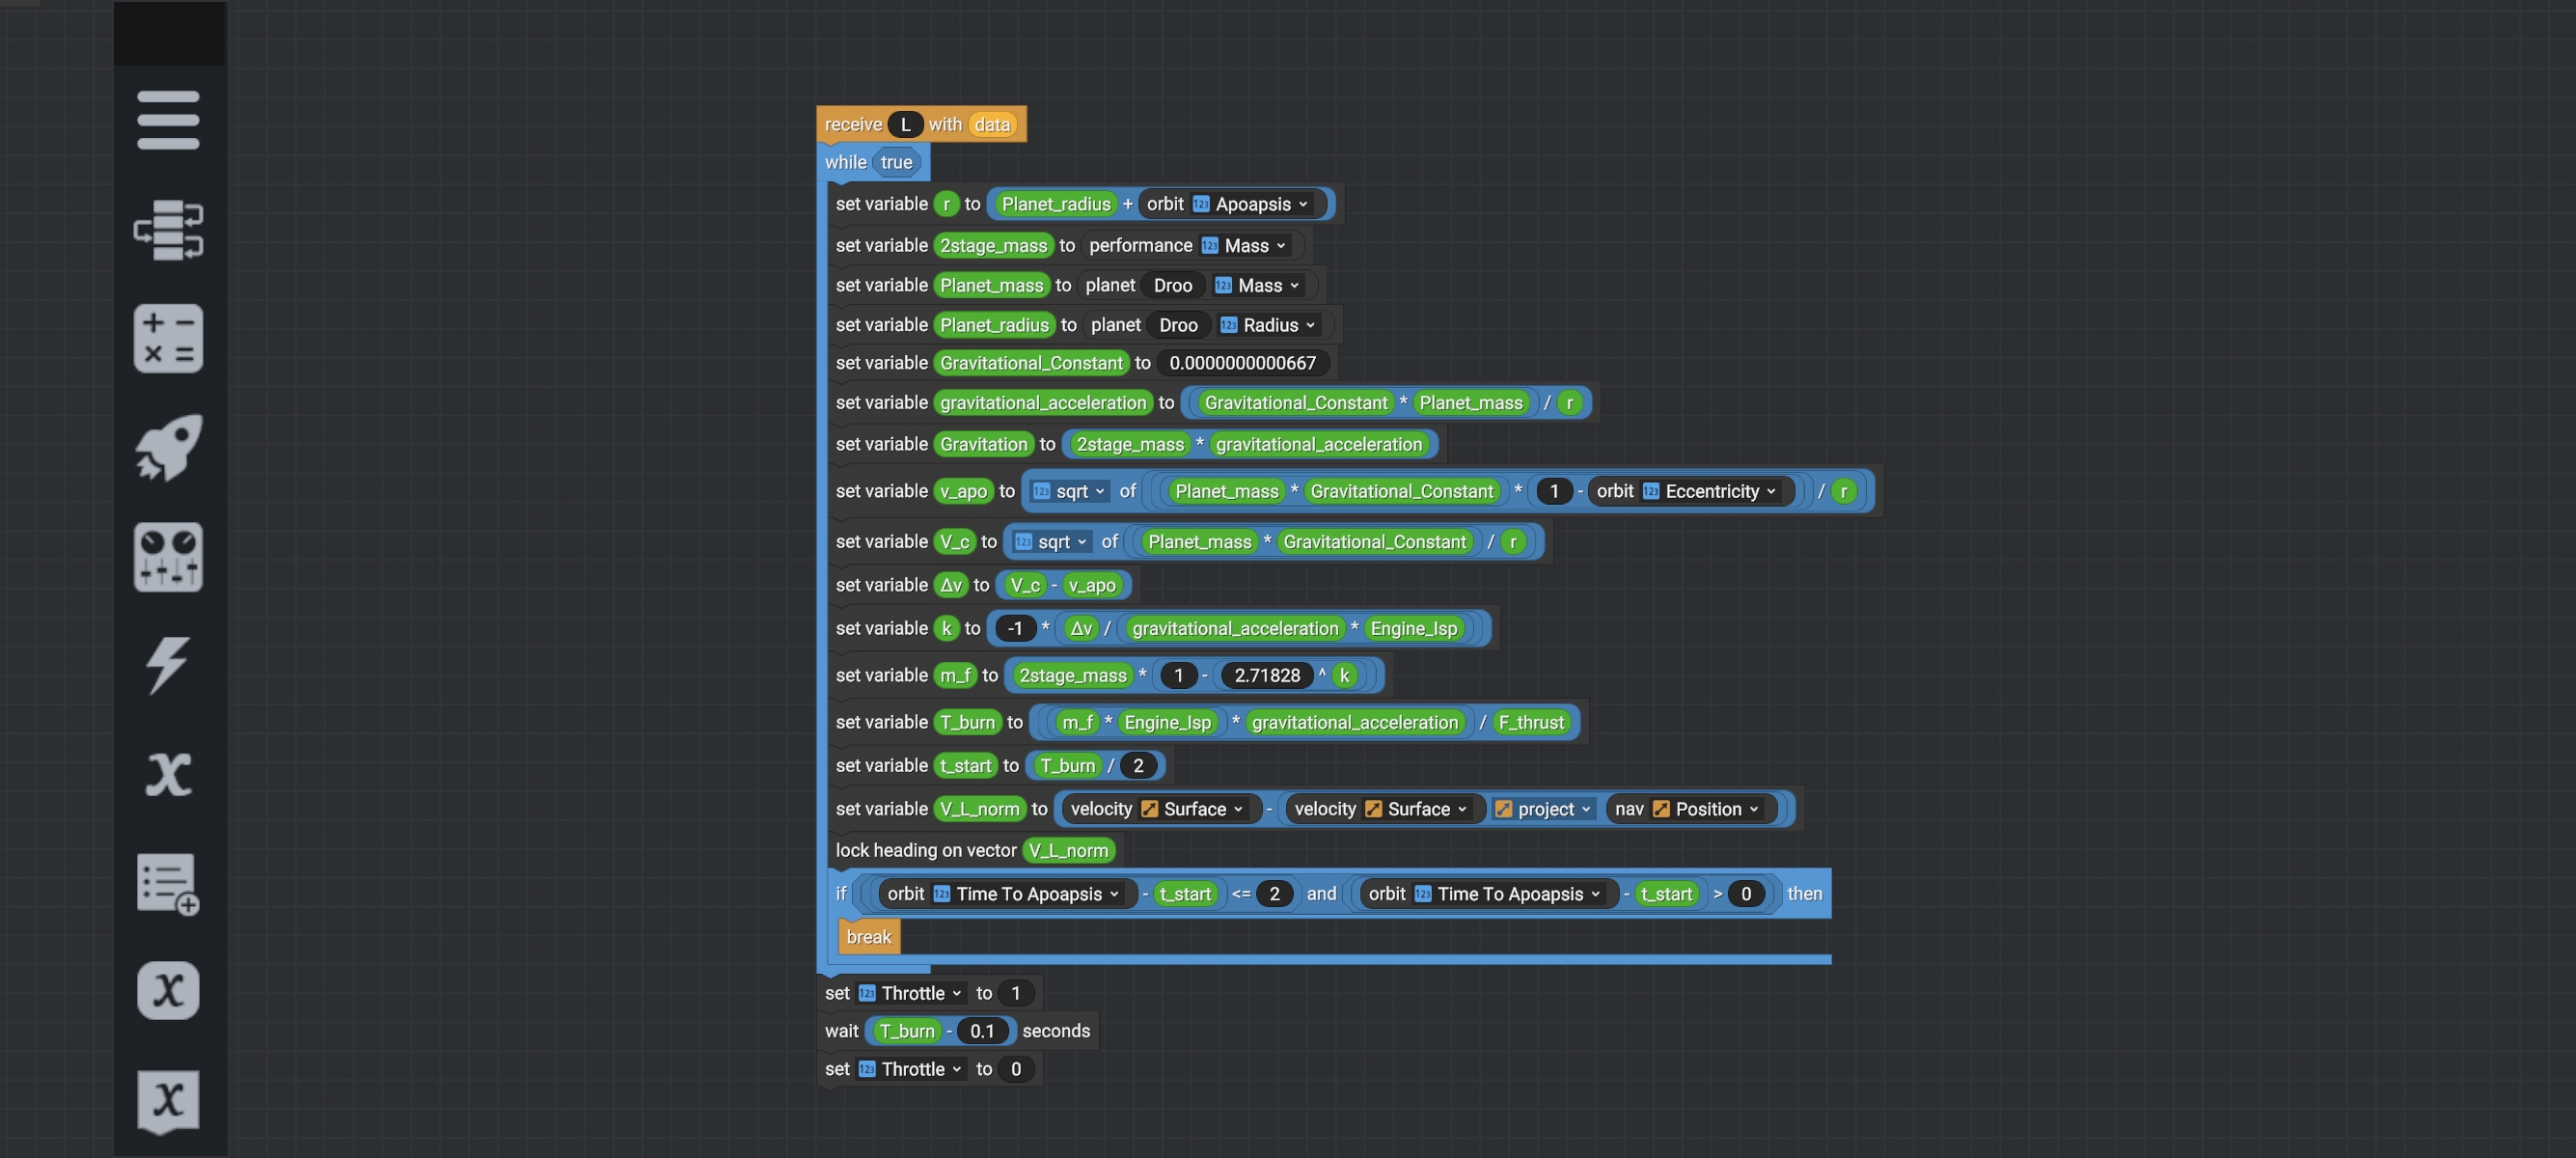The width and height of the screenshot is (2576, 1158).
Task: Open the Craft Information gauges icon
Action: click(168, 556)
